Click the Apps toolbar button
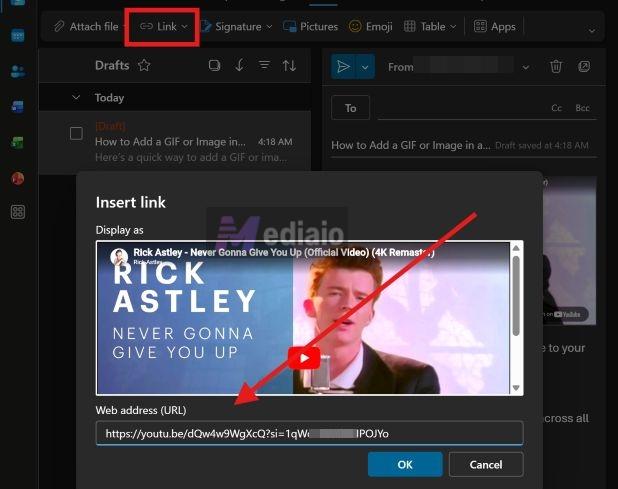The width and height of the screenshot is (618, 489). pyautogui.click(x=494, y=26)
